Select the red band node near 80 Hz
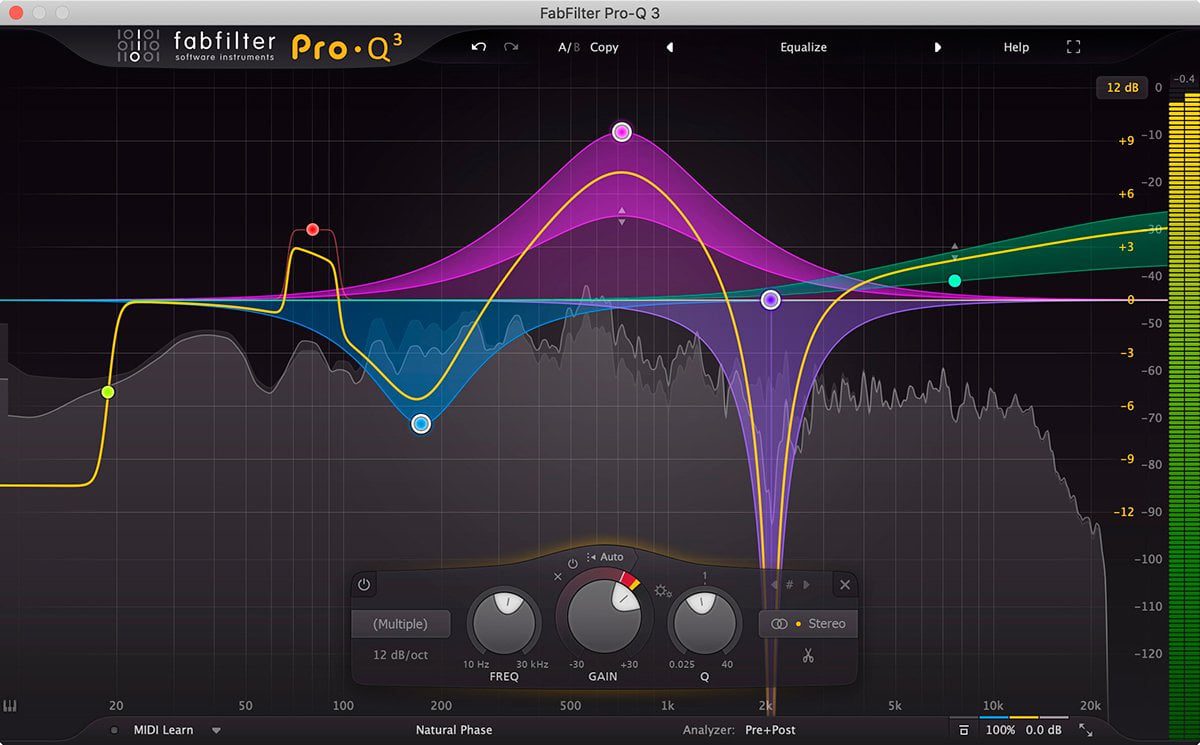The image size is (1200, 745). point(312,229)
